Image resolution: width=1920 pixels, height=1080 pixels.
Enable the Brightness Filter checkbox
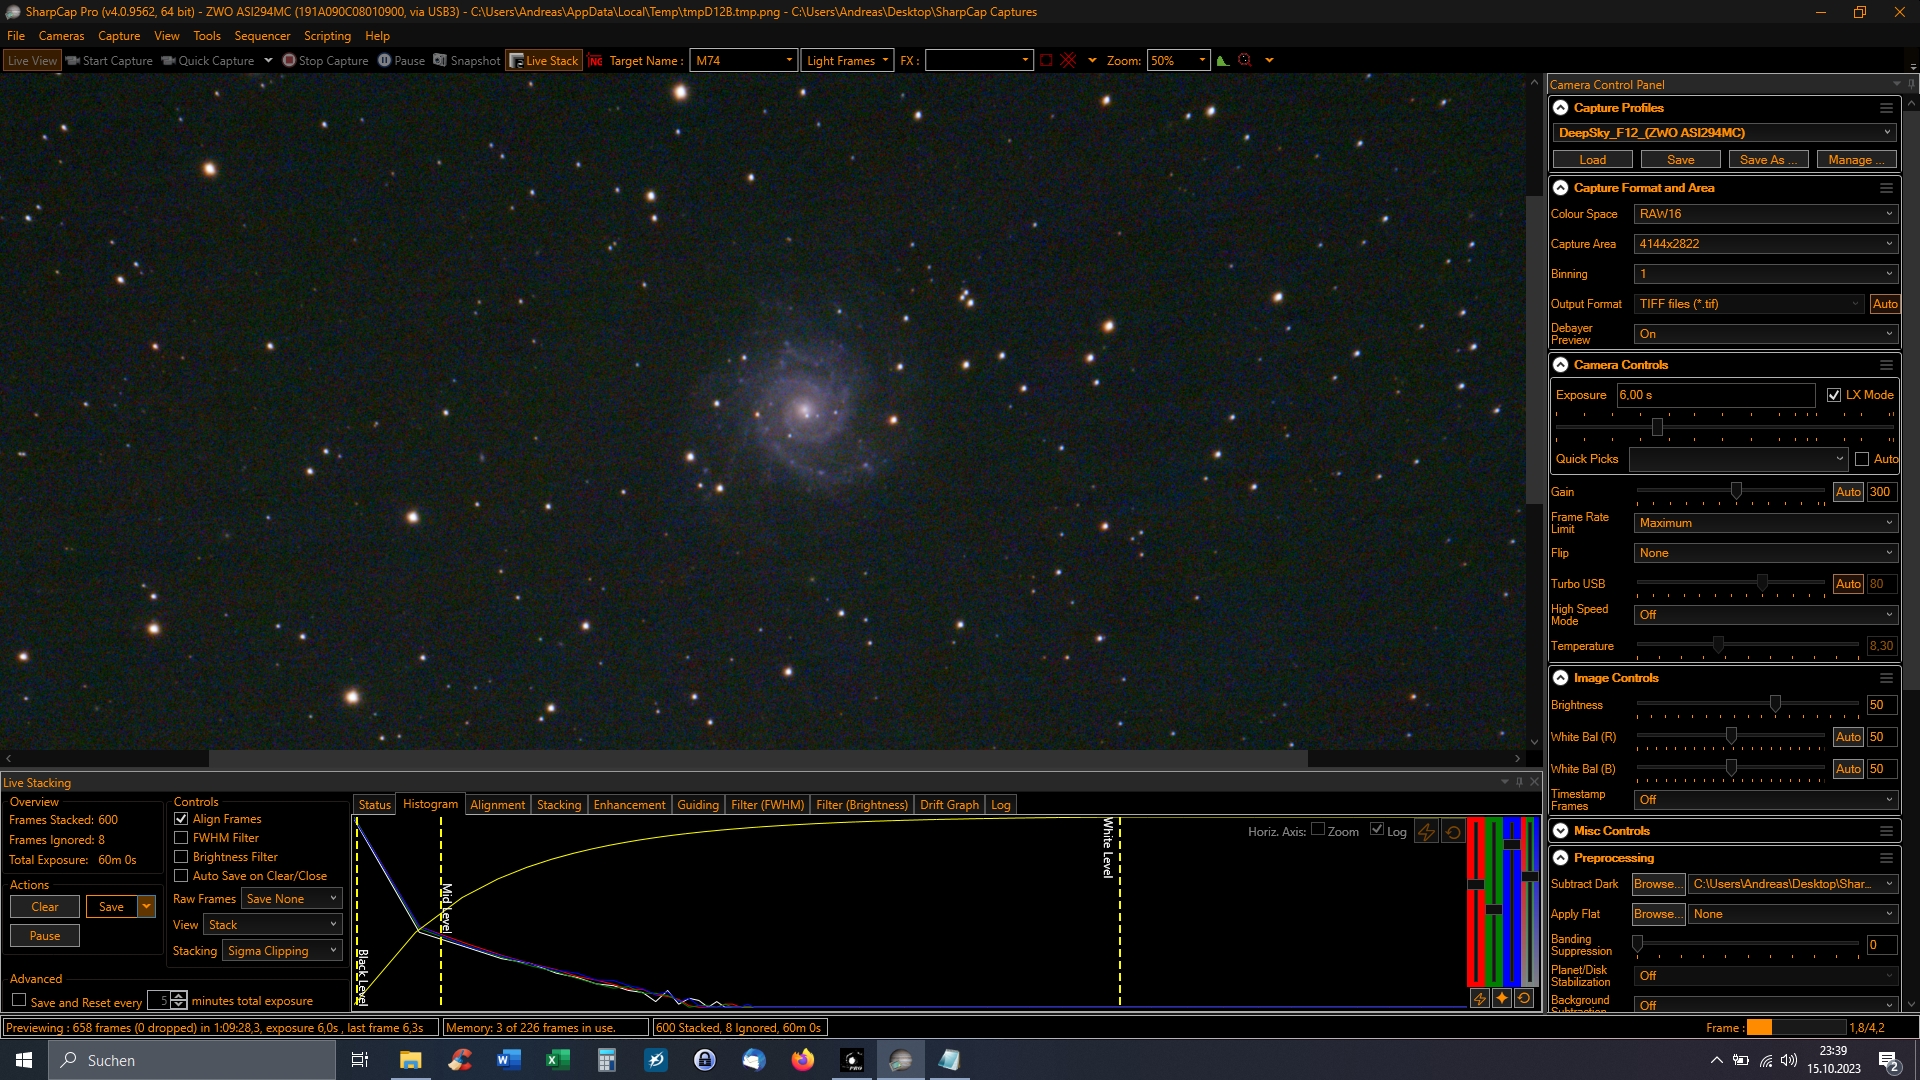(x=181, y=857)
